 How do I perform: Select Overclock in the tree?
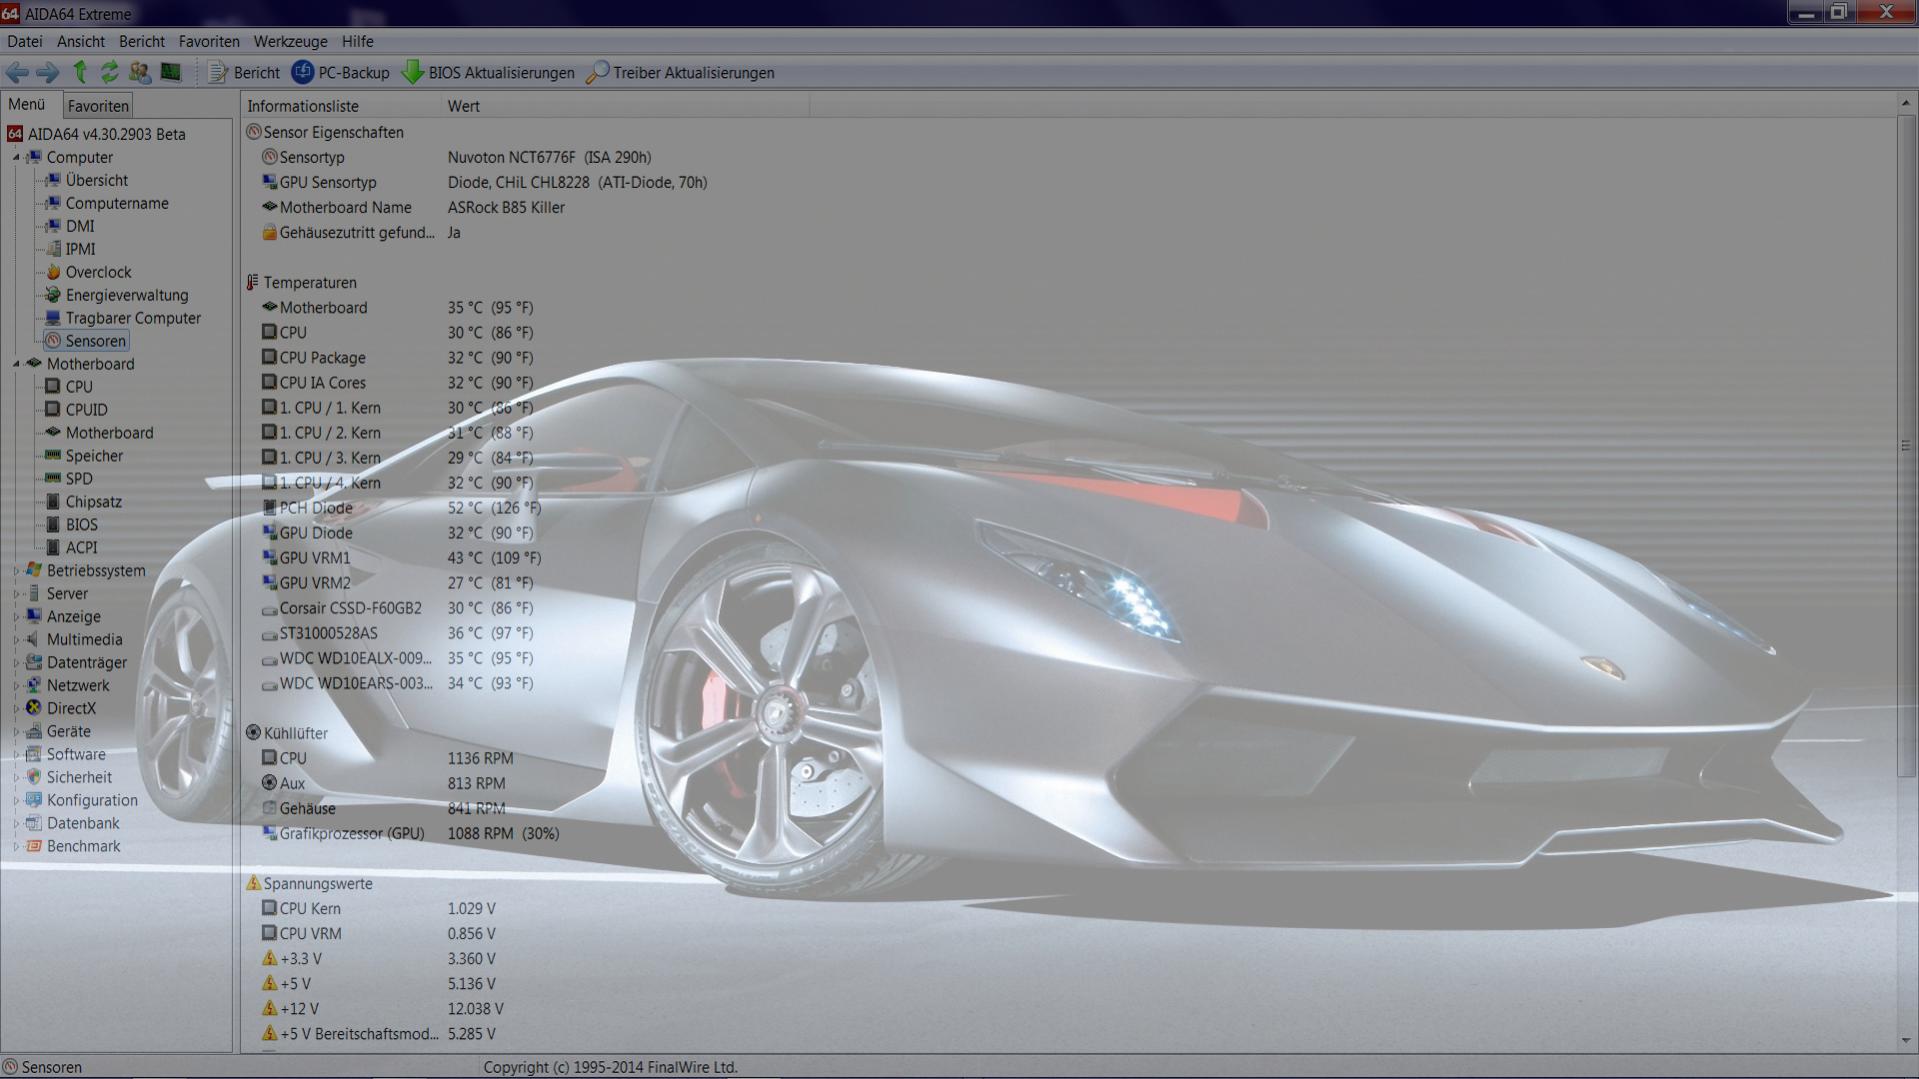pyautogui.click(x=98, y=272)
